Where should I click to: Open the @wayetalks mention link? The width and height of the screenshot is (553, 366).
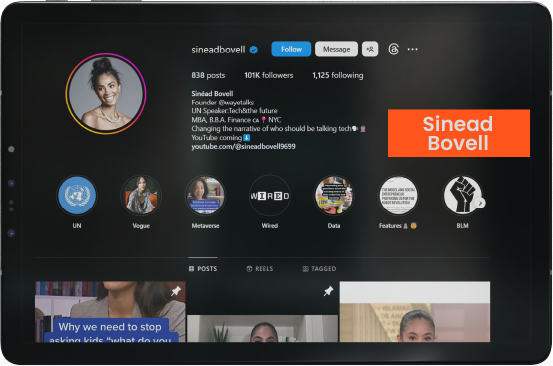(x=236, y=102)
